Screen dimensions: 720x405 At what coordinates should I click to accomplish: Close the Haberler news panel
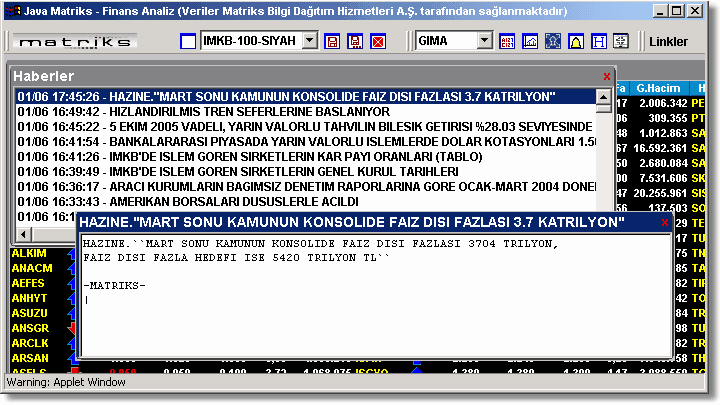click(x=607, y=77)
